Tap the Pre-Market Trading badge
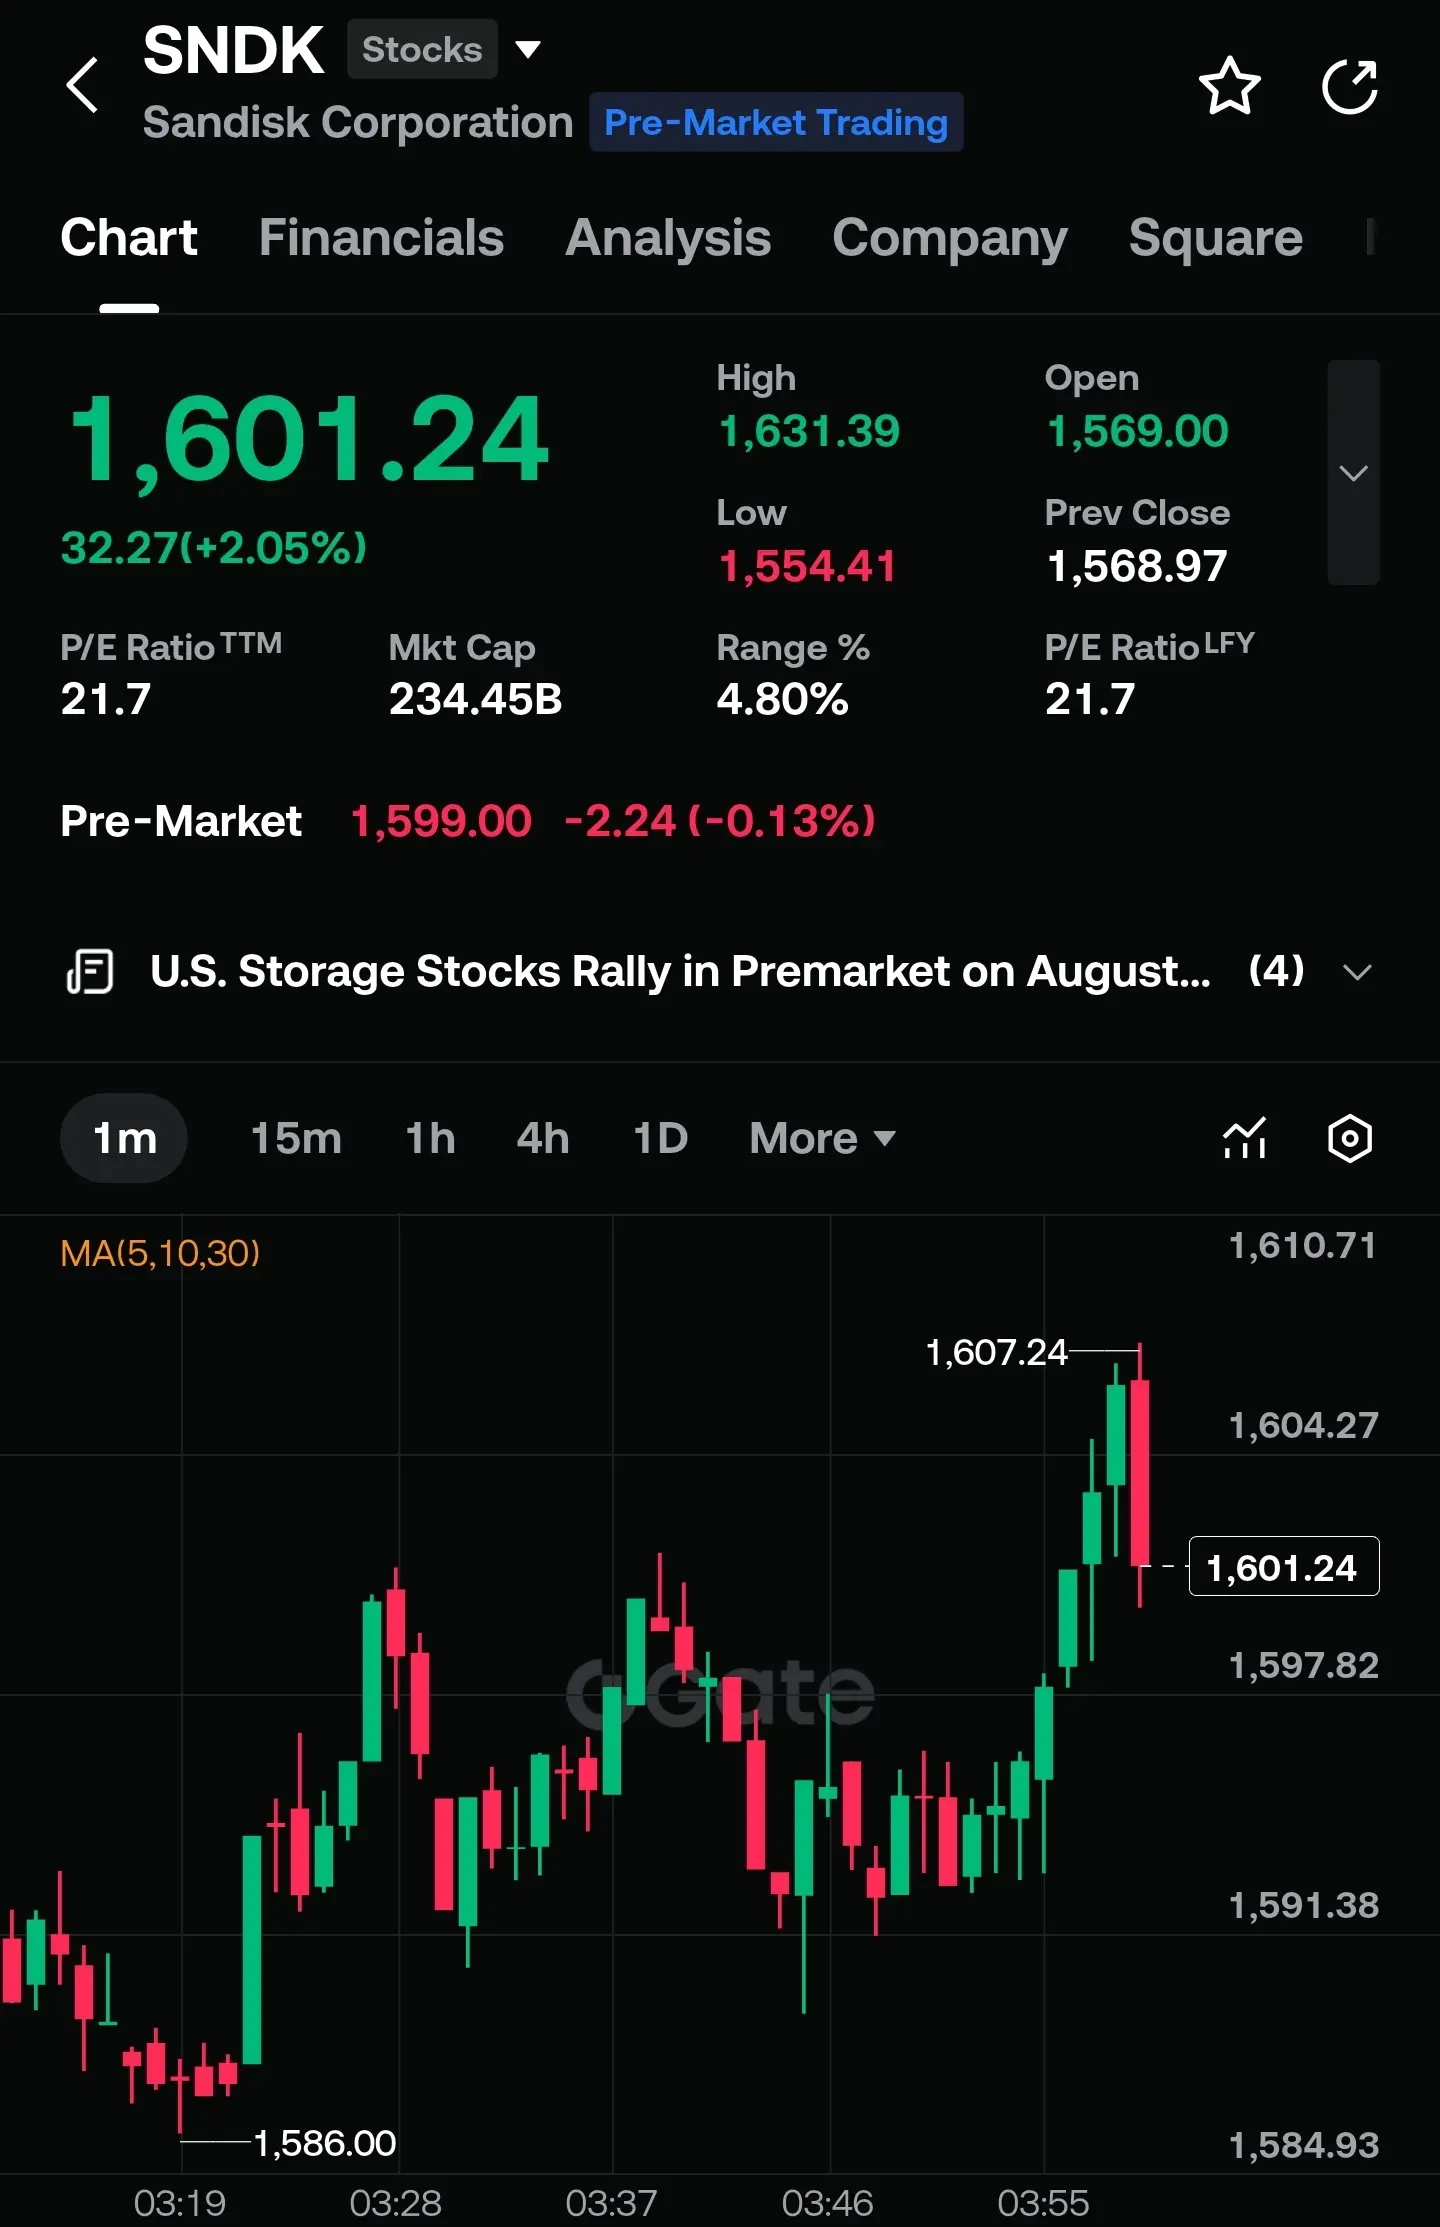This screenshot has height=2227, width=1440. (776, 122)
